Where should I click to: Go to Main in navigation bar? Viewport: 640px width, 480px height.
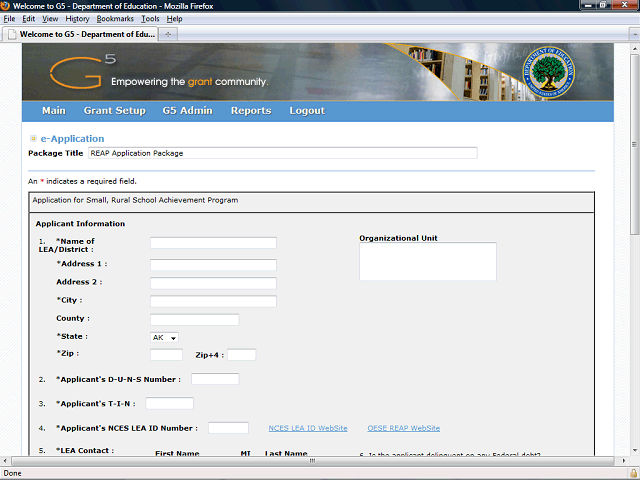tap(54, 111)
